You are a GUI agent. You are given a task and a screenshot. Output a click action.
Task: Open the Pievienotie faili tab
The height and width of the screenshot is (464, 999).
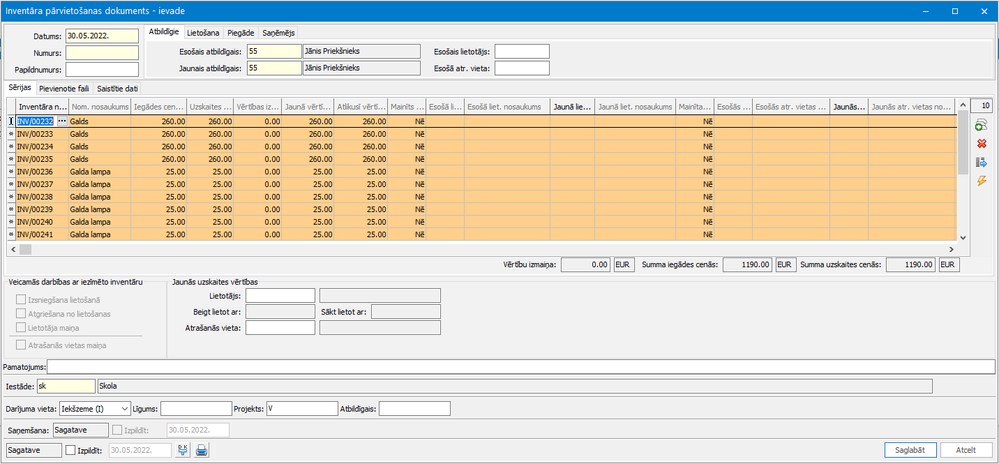coord(63,89)
